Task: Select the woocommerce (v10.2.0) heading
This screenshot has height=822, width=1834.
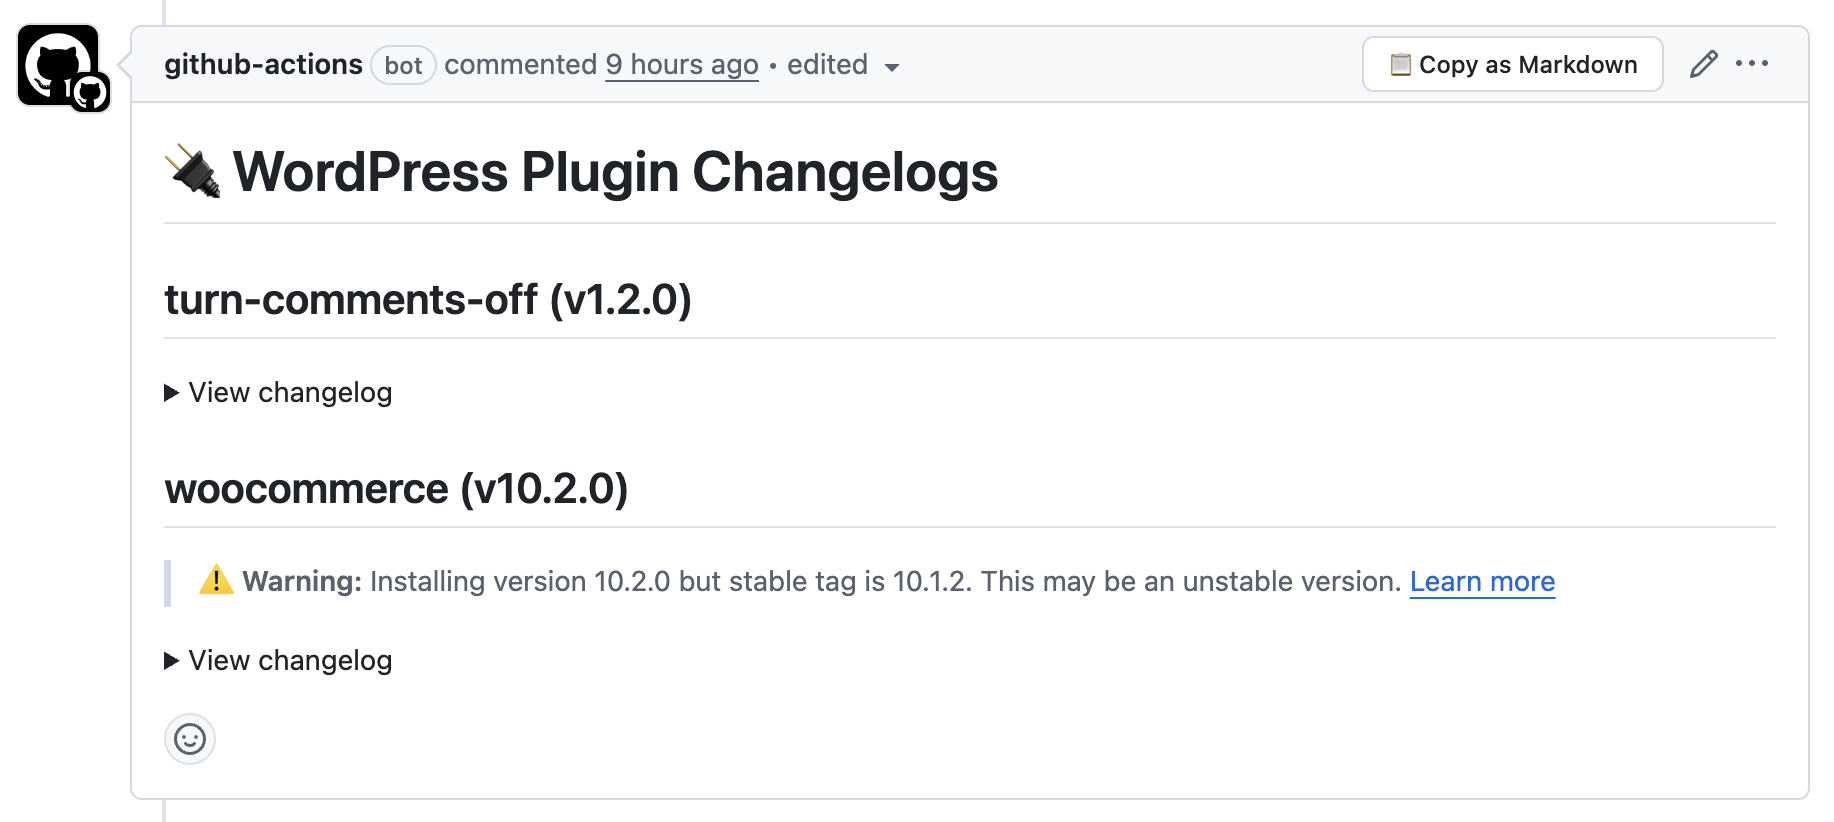Action: pos(398,489)
